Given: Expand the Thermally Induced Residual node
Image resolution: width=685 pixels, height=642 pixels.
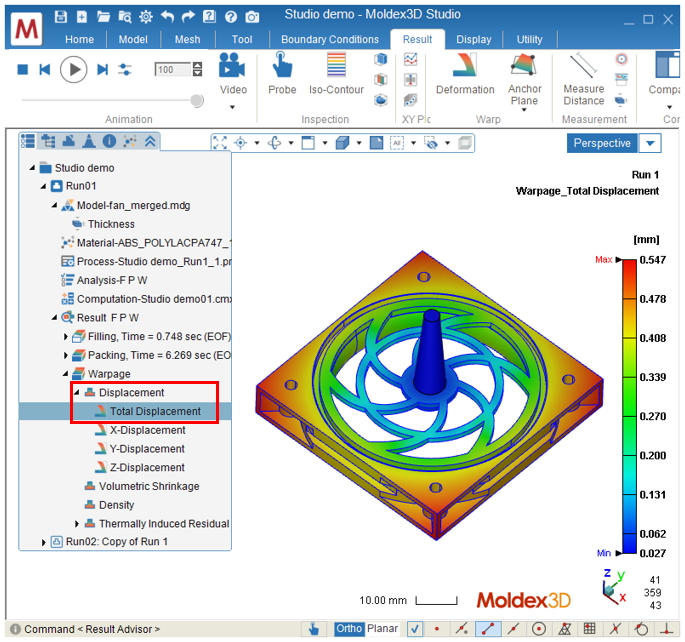Looking at the screenshot, I should [x=76, y=523].
